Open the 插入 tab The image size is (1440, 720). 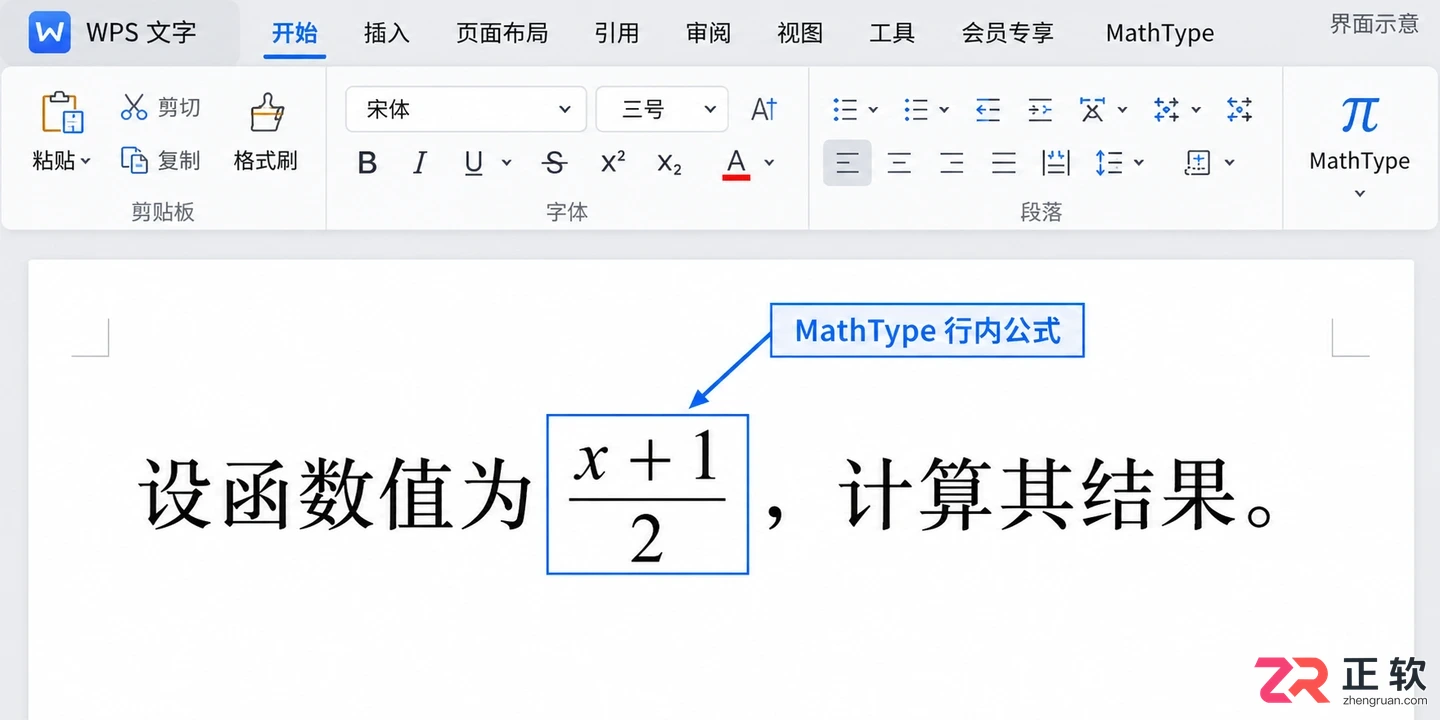click(387, 33)
